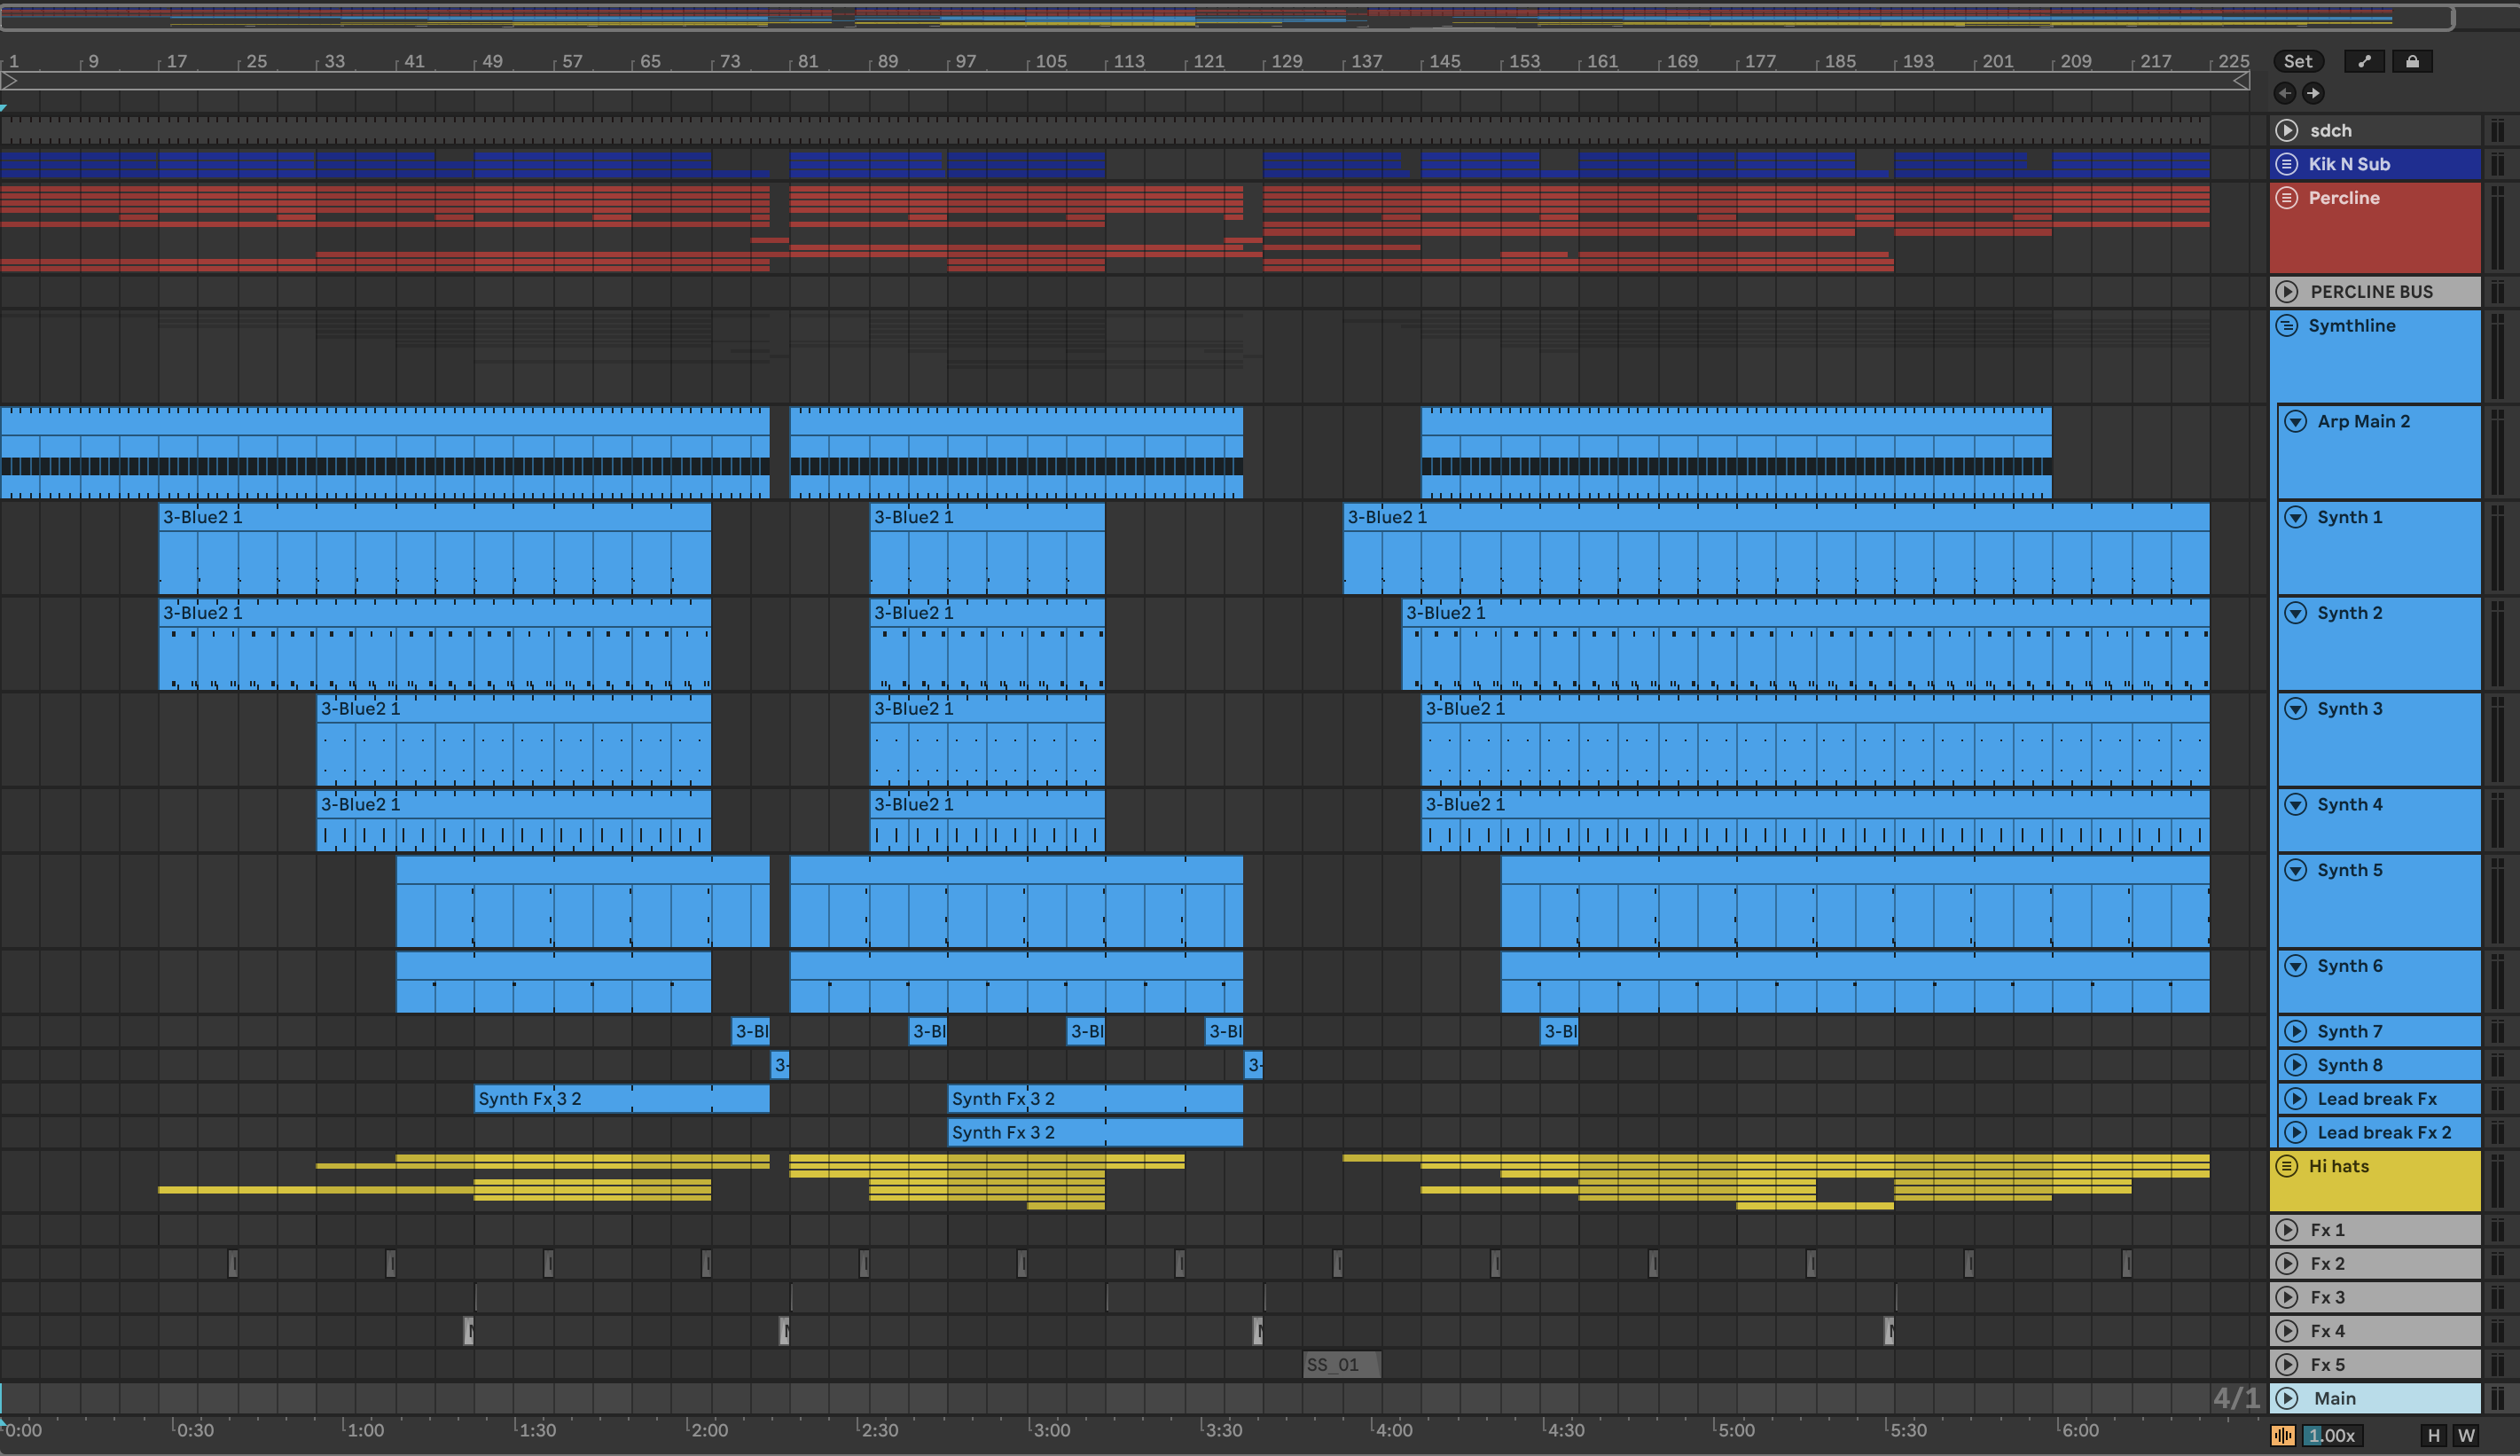The height and width of the screenshot is (1456, 2520).
Task: Click bar 81 in the beat ruler
Action: [x=807, y=61]
